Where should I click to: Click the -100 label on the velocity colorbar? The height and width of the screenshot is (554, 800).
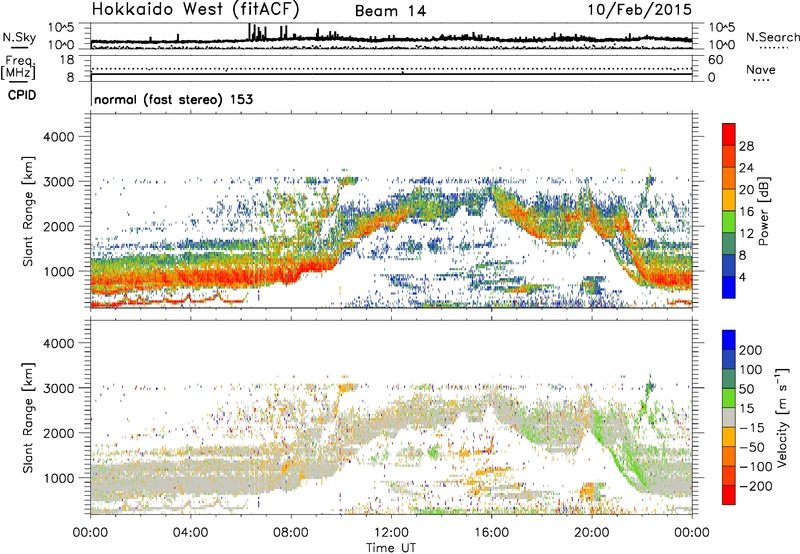coord(756,466)
